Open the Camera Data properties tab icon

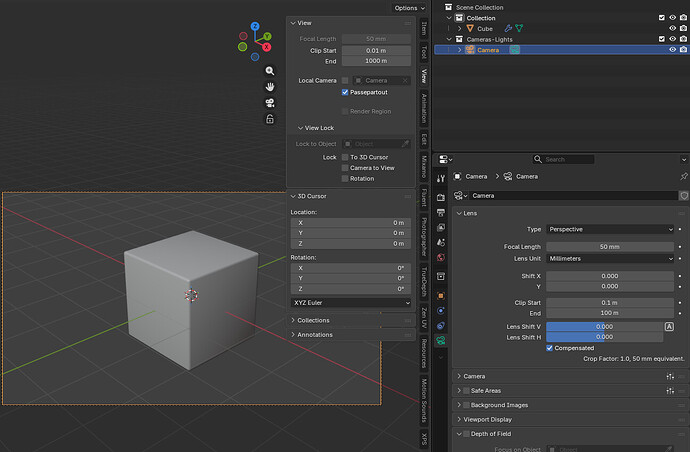coord(441,340)
